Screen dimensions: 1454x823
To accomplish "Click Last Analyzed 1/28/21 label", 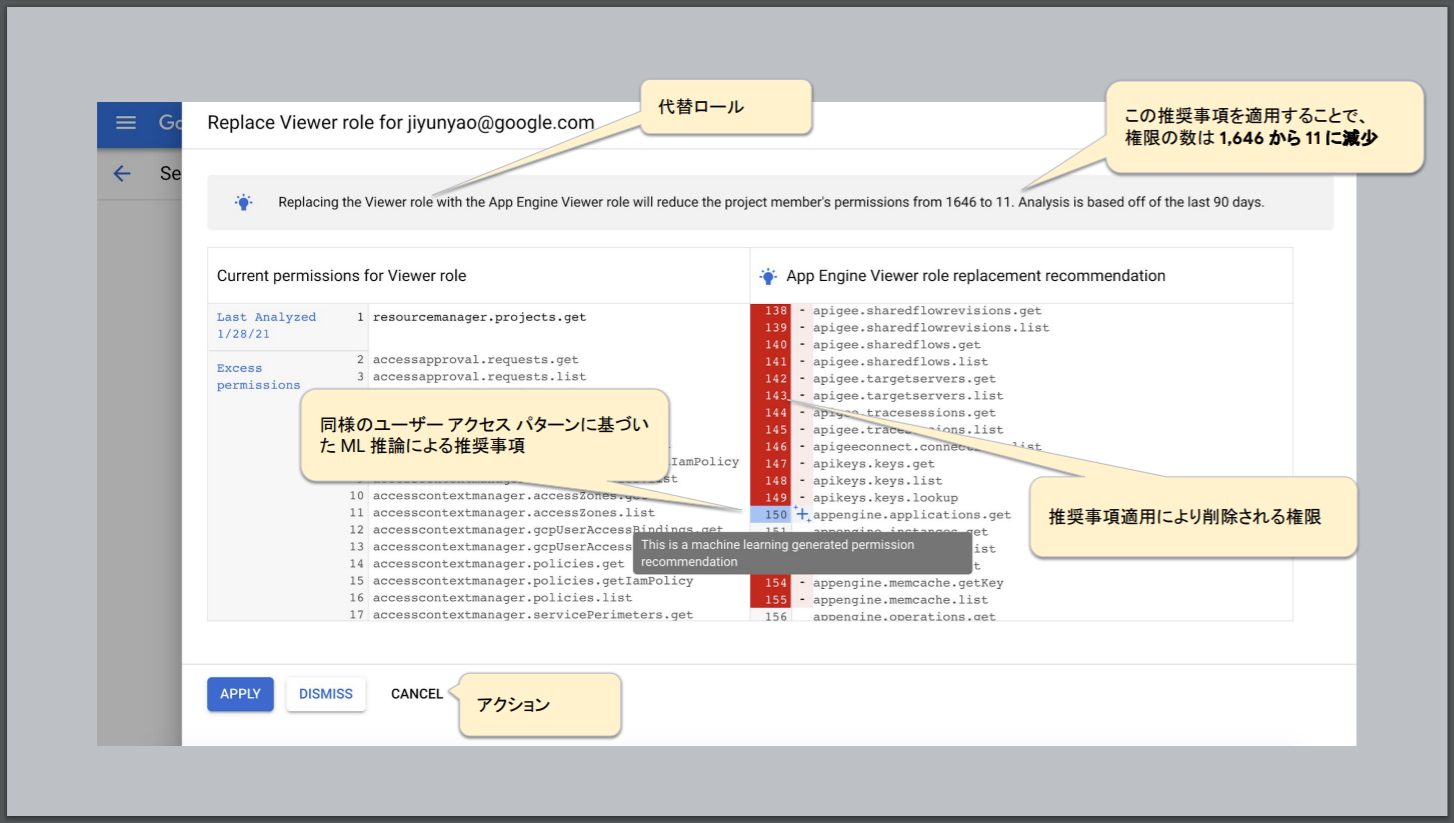I will [x=266, y=326].
